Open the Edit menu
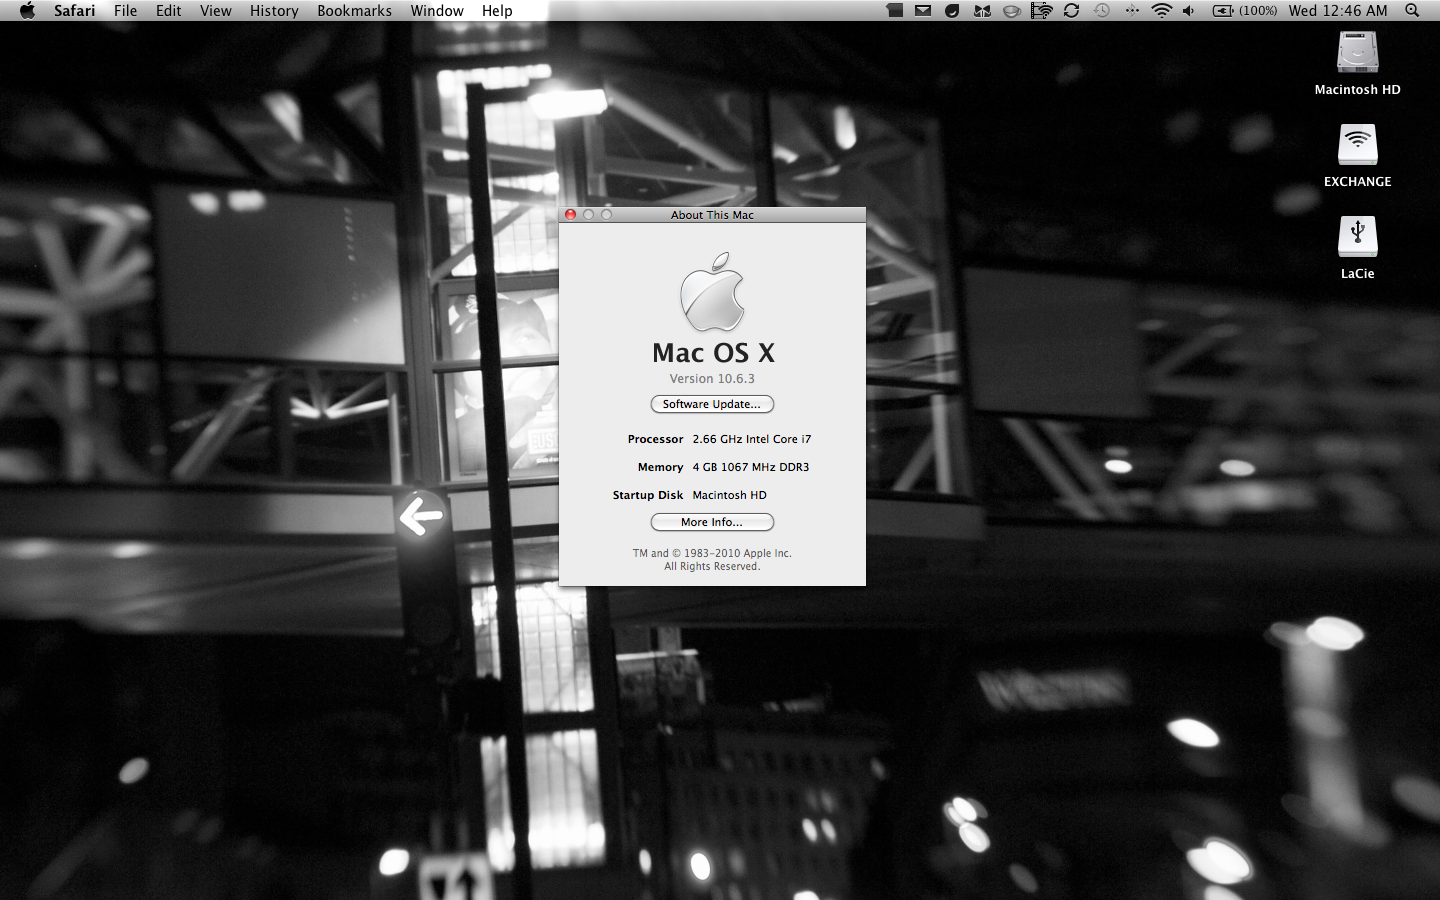The height and width of the screenshot is (900, 1440). 168,10
